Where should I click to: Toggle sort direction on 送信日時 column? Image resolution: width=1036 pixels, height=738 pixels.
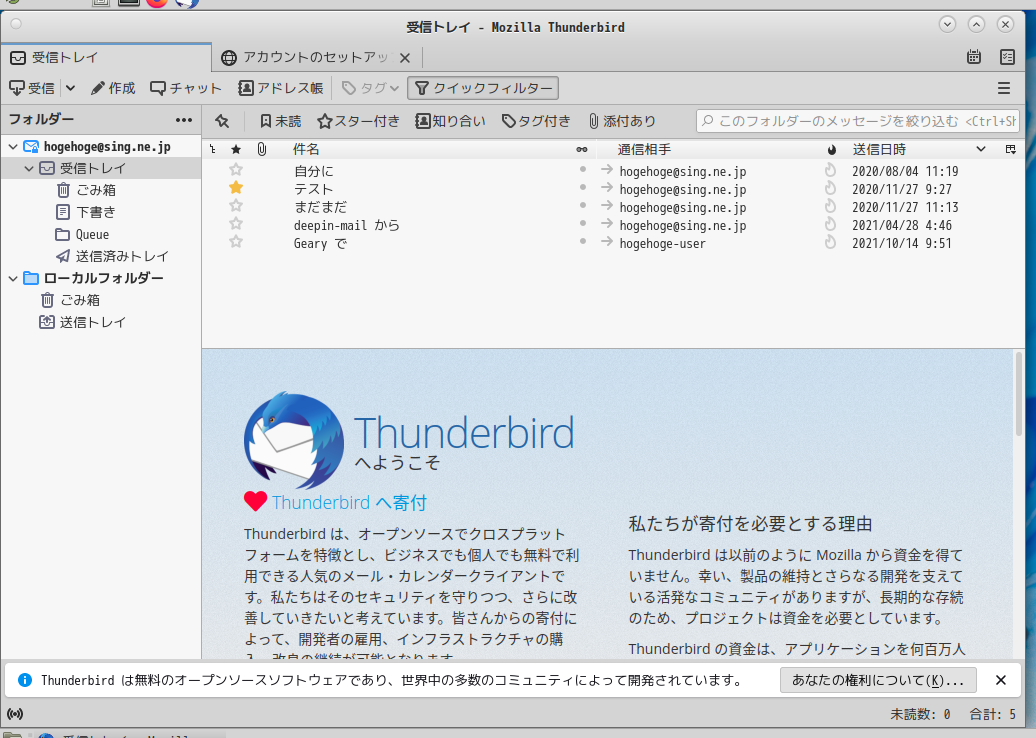click(980, 149)
